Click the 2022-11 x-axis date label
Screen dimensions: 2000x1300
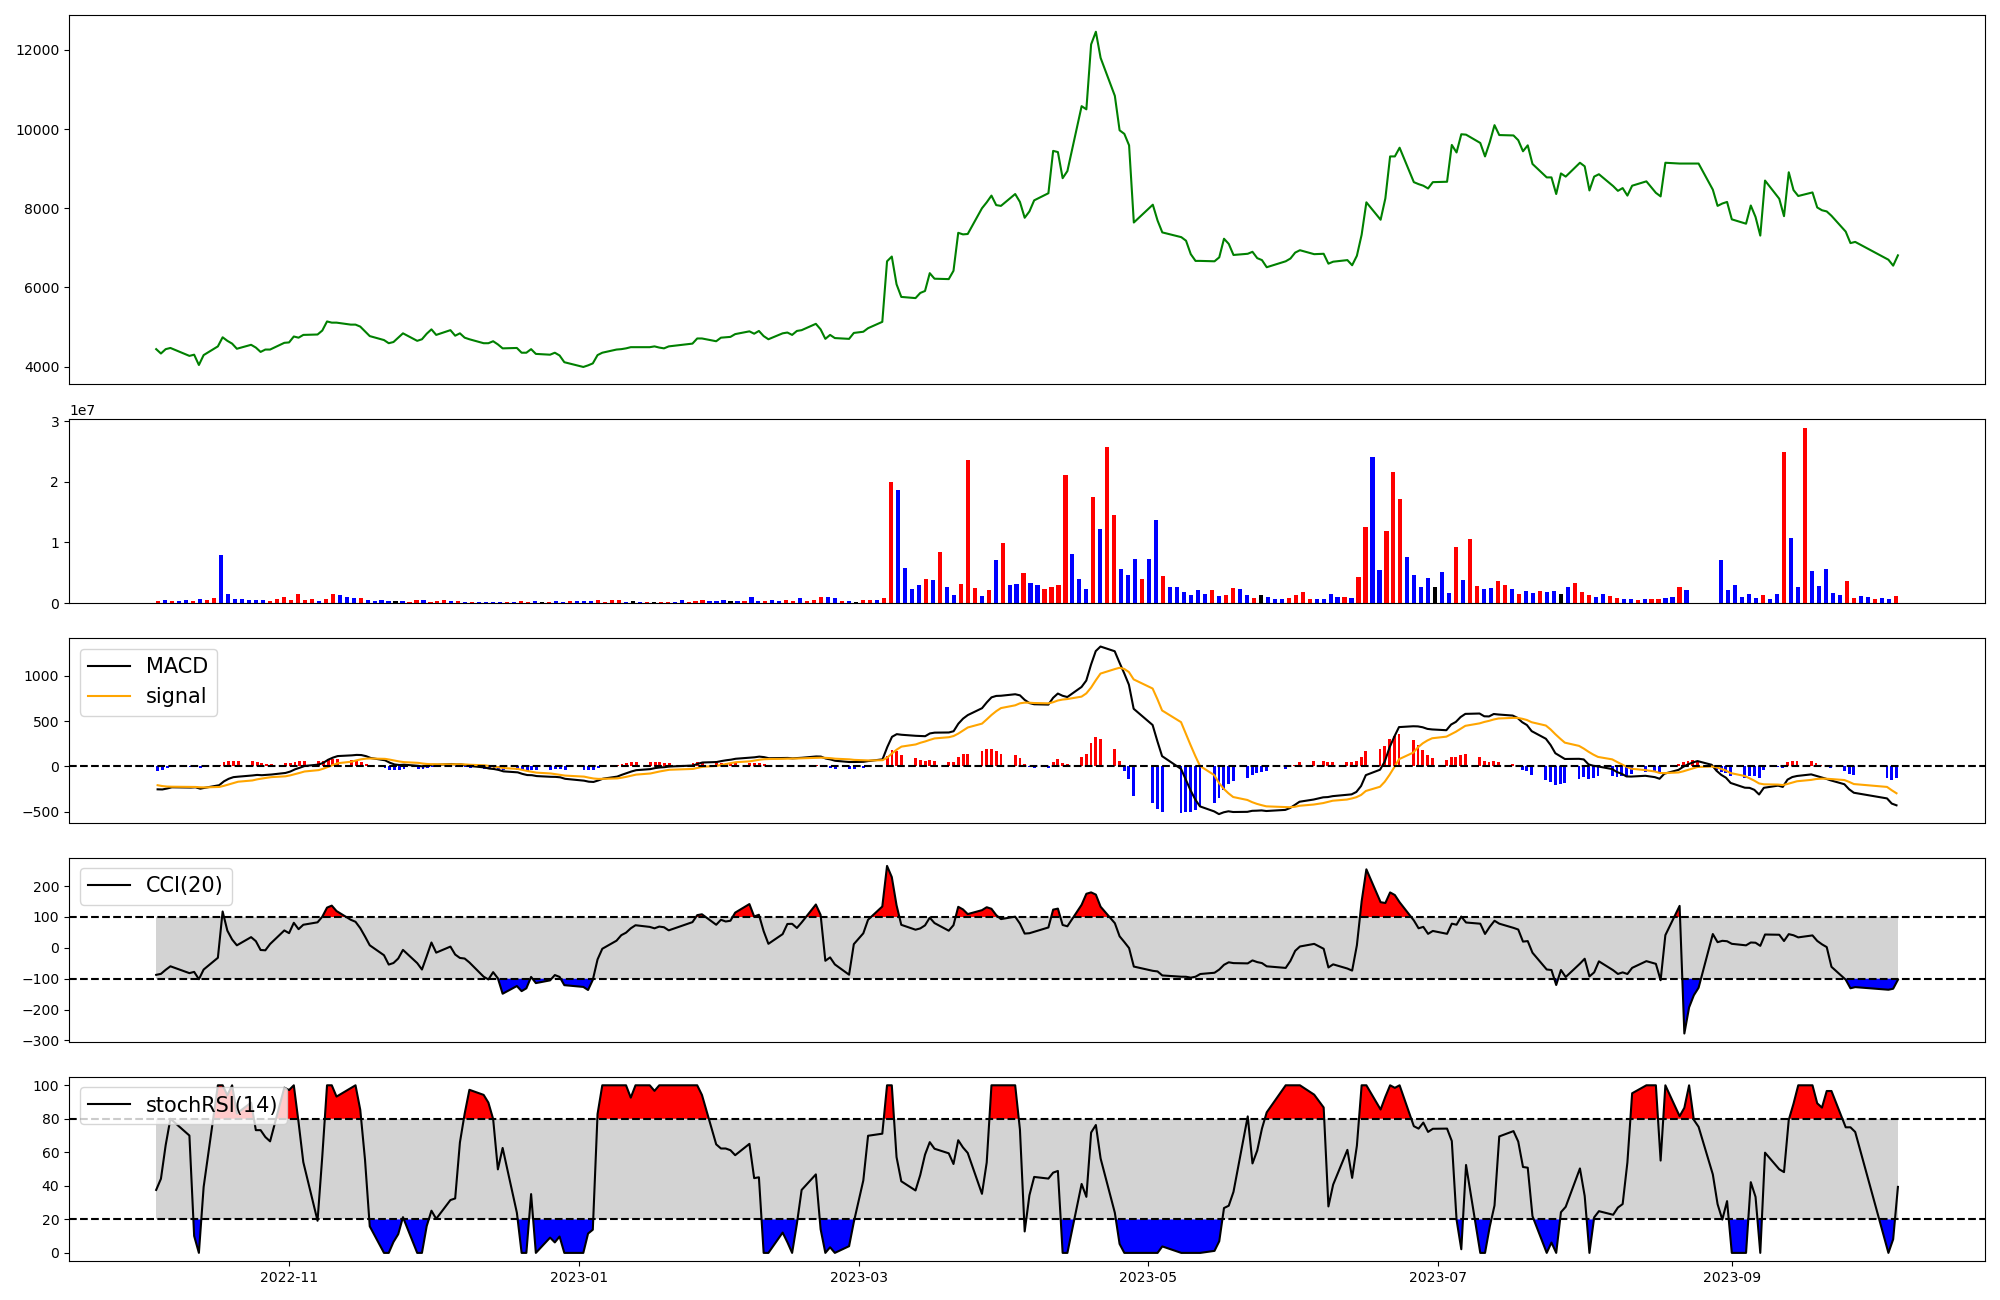point(289,1277)
